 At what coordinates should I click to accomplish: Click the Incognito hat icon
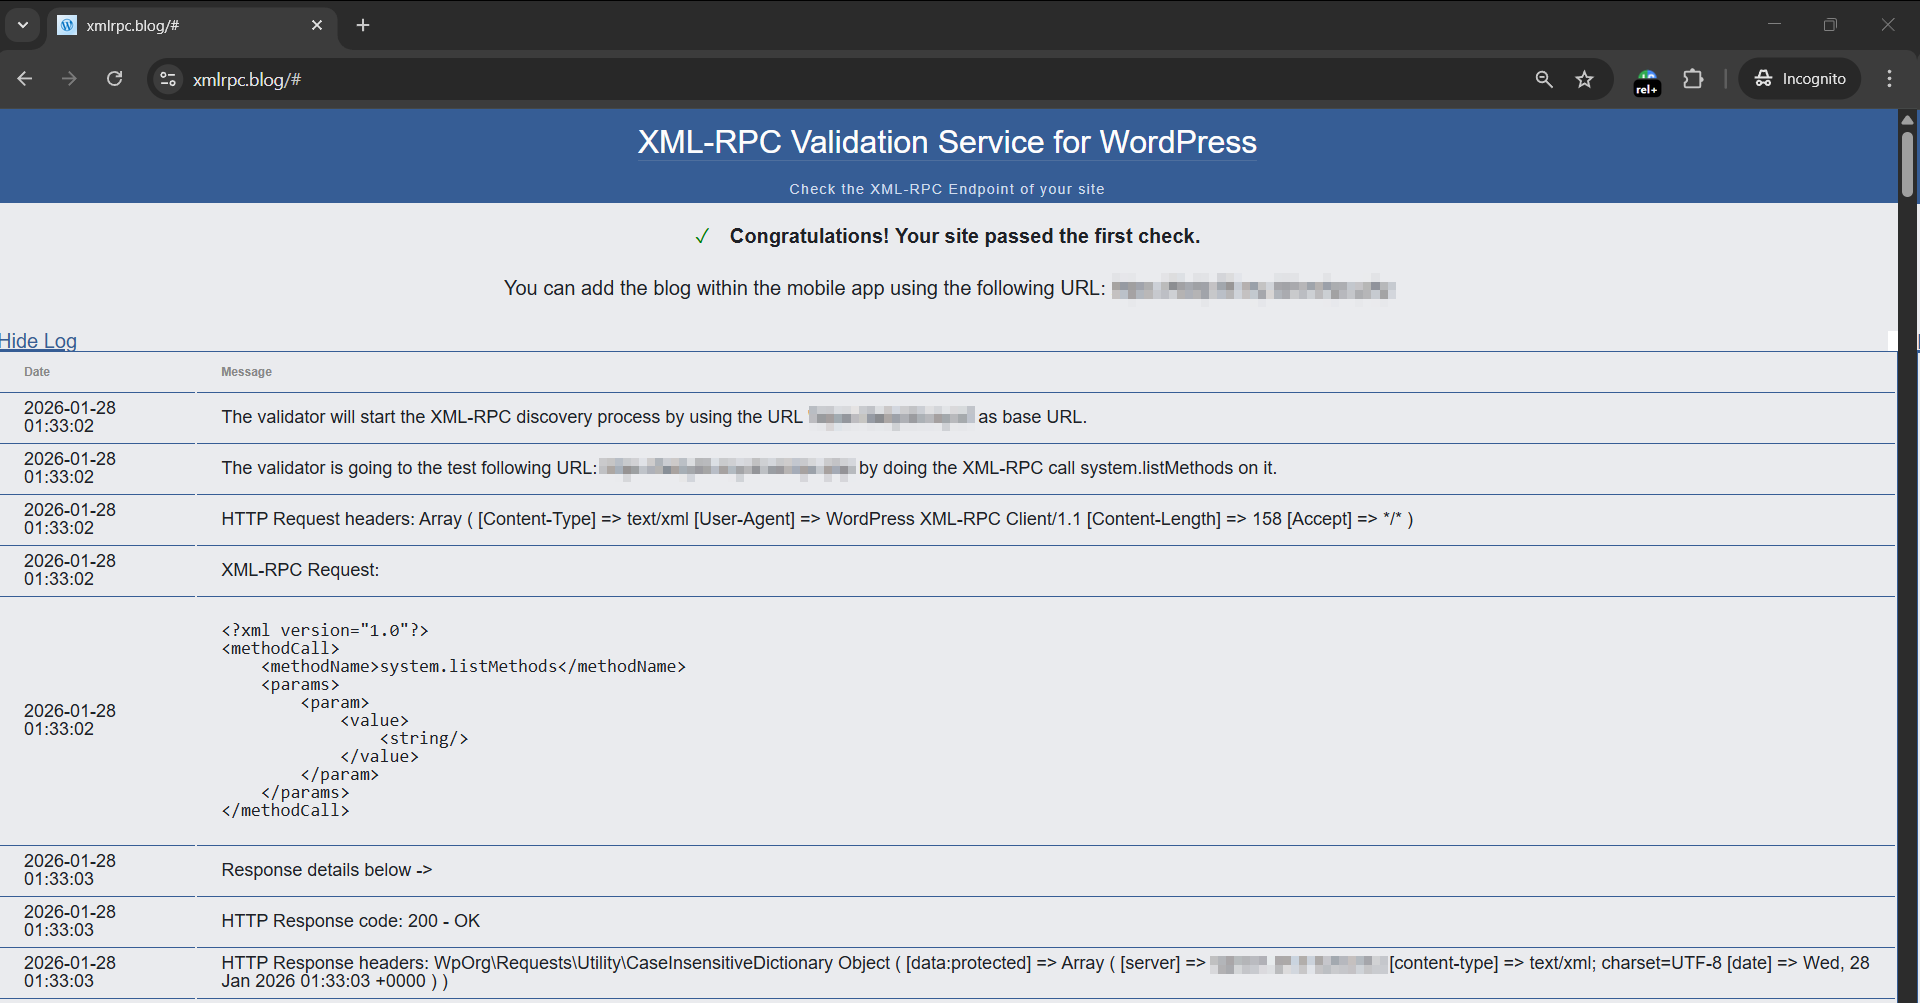tap(1766, 78)
